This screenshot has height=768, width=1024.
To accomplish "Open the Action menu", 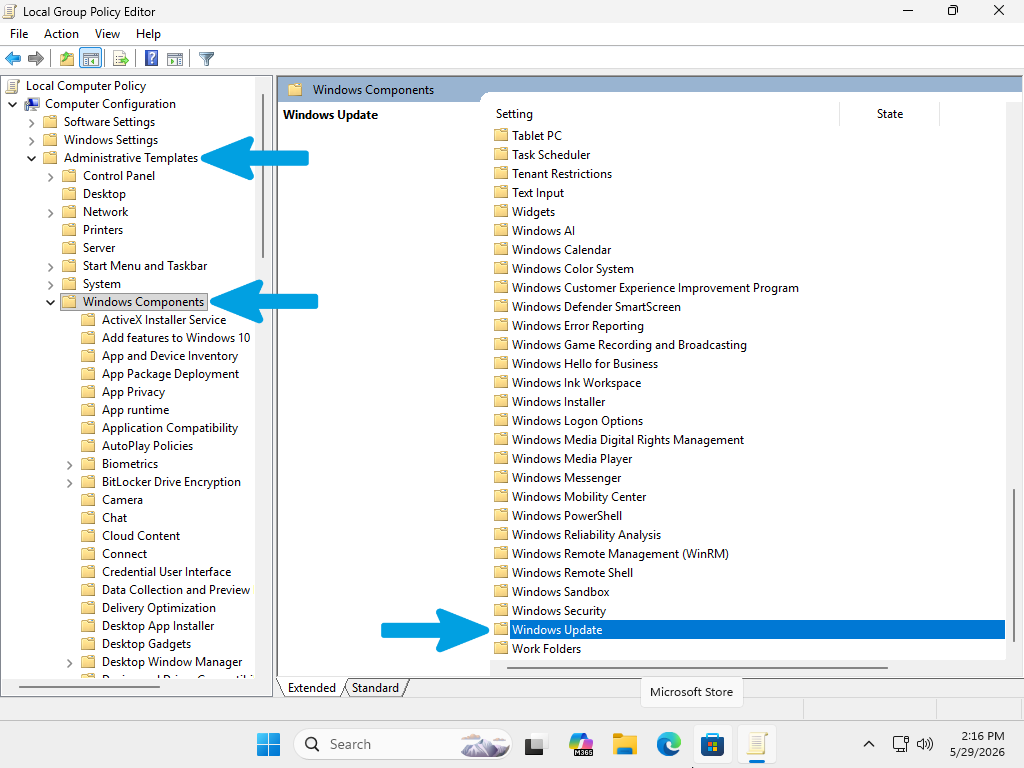I will [x=61, y=34].
